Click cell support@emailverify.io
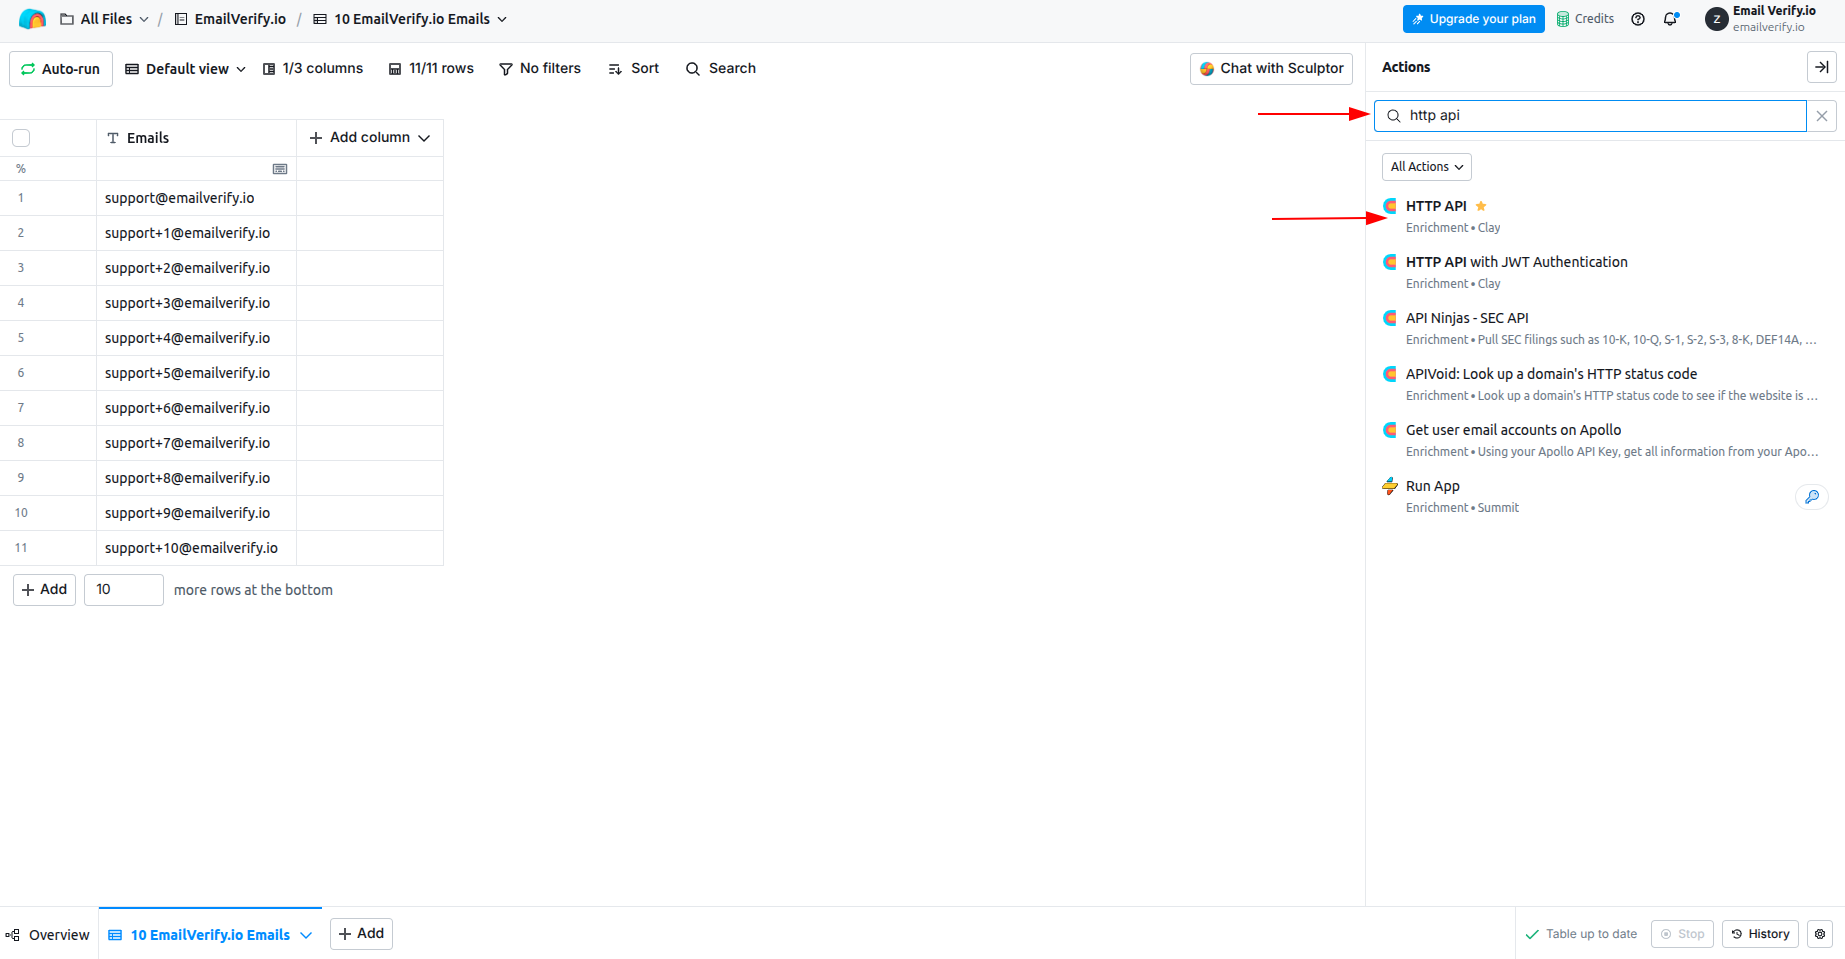The height and width of the screenshot is (959, 1845). (197, 198)
